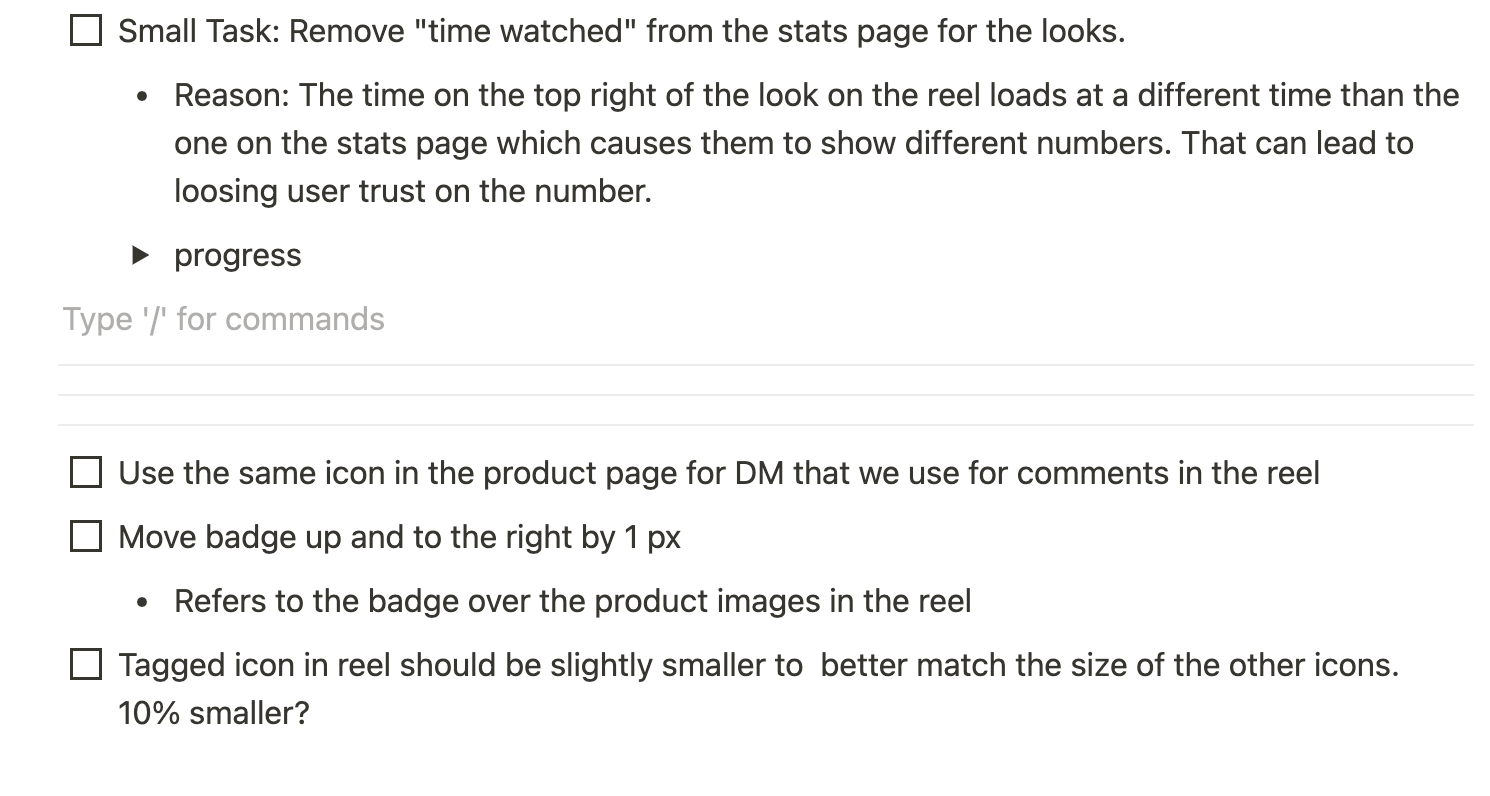The width and height of the screenshot is (1490, 796).
Task: Mark 'Move badge up and to the right' done
Action: (86, 537)
